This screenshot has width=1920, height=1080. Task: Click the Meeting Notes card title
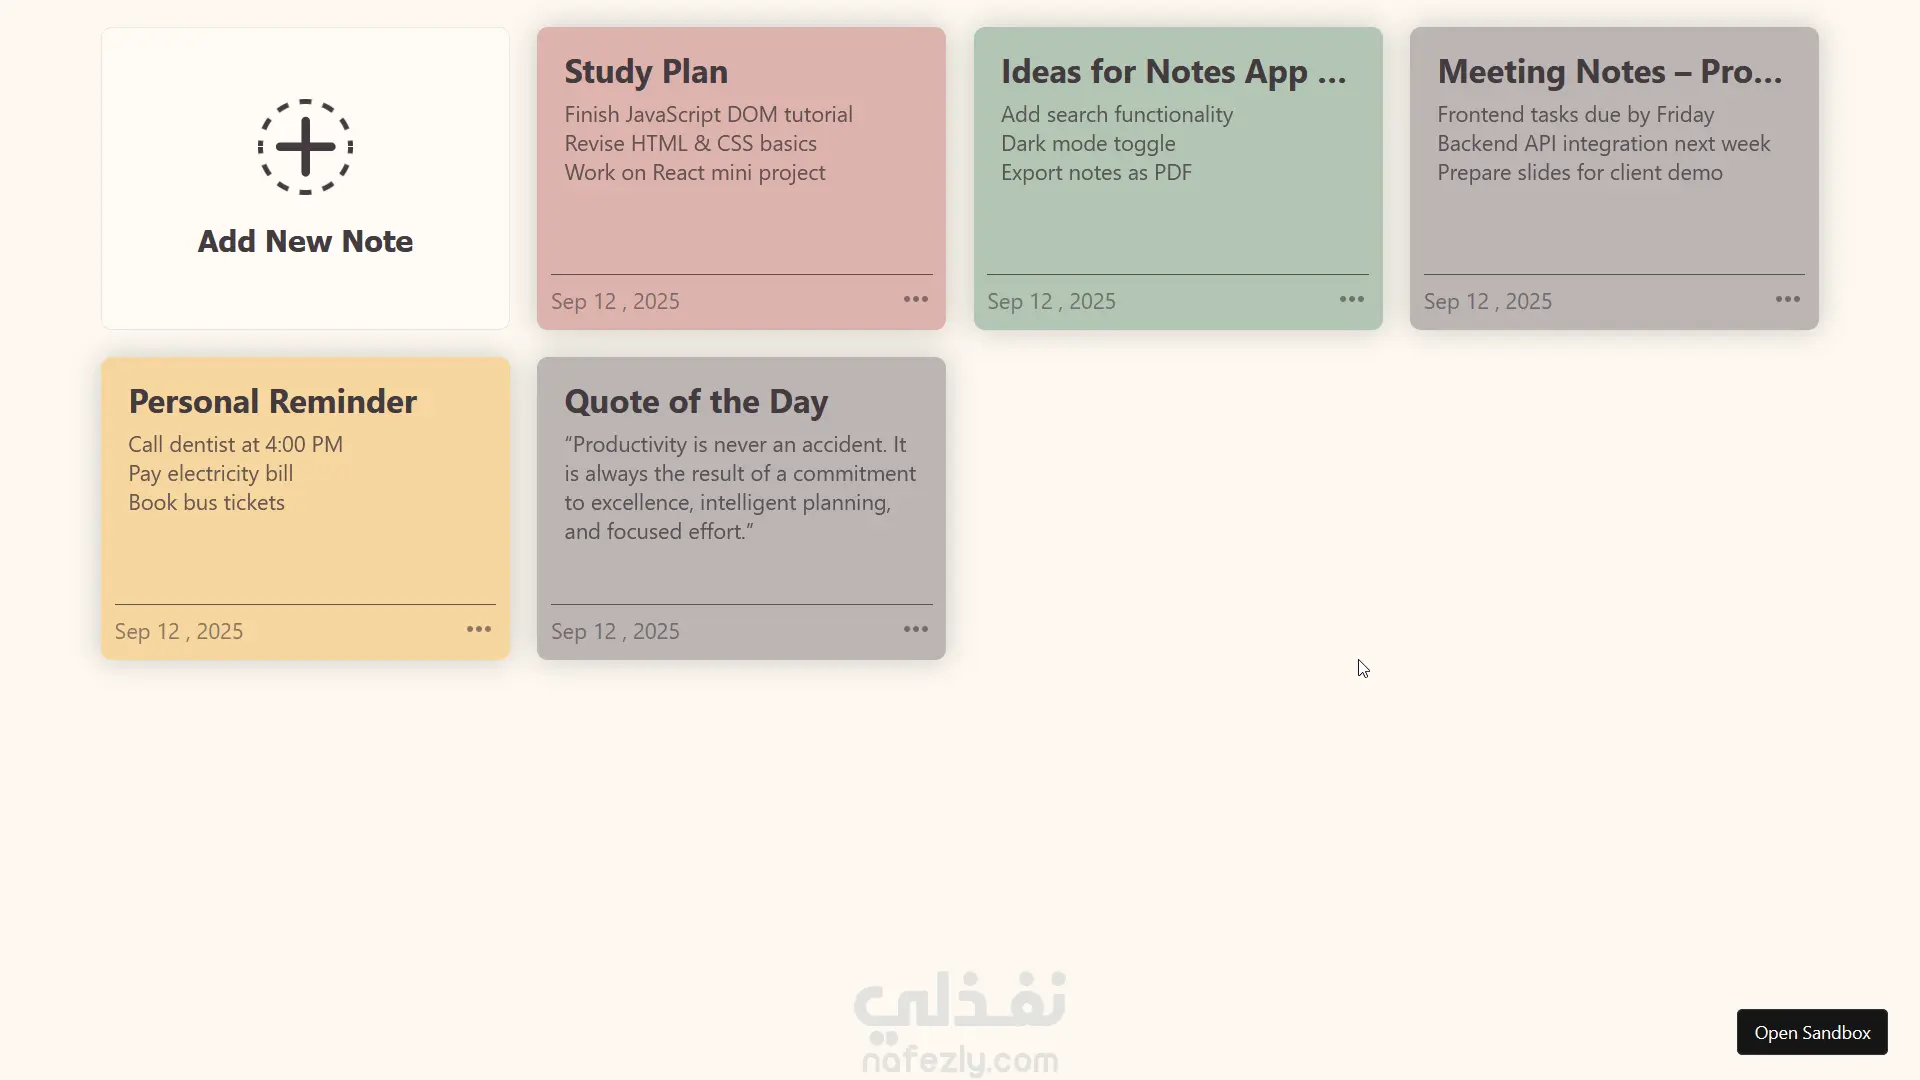[1609, 71]
